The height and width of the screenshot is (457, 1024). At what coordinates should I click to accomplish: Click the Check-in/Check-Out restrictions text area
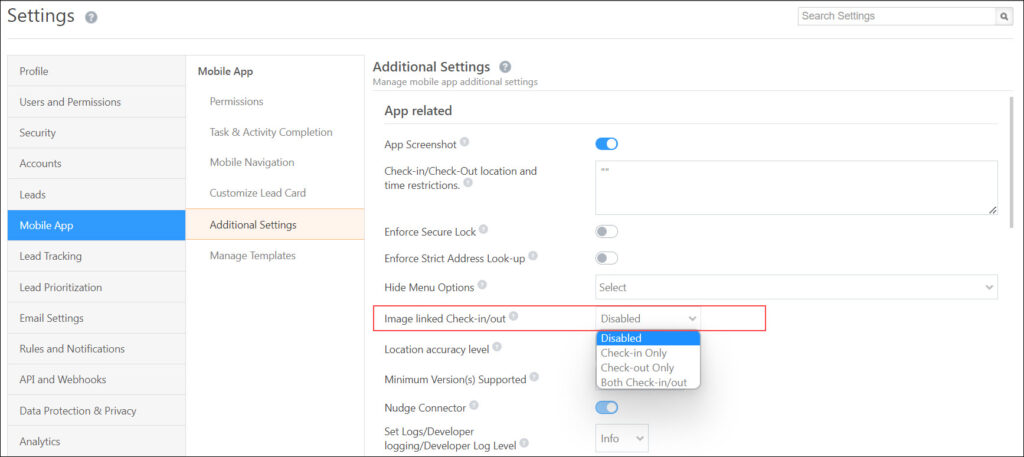point(796,187)
